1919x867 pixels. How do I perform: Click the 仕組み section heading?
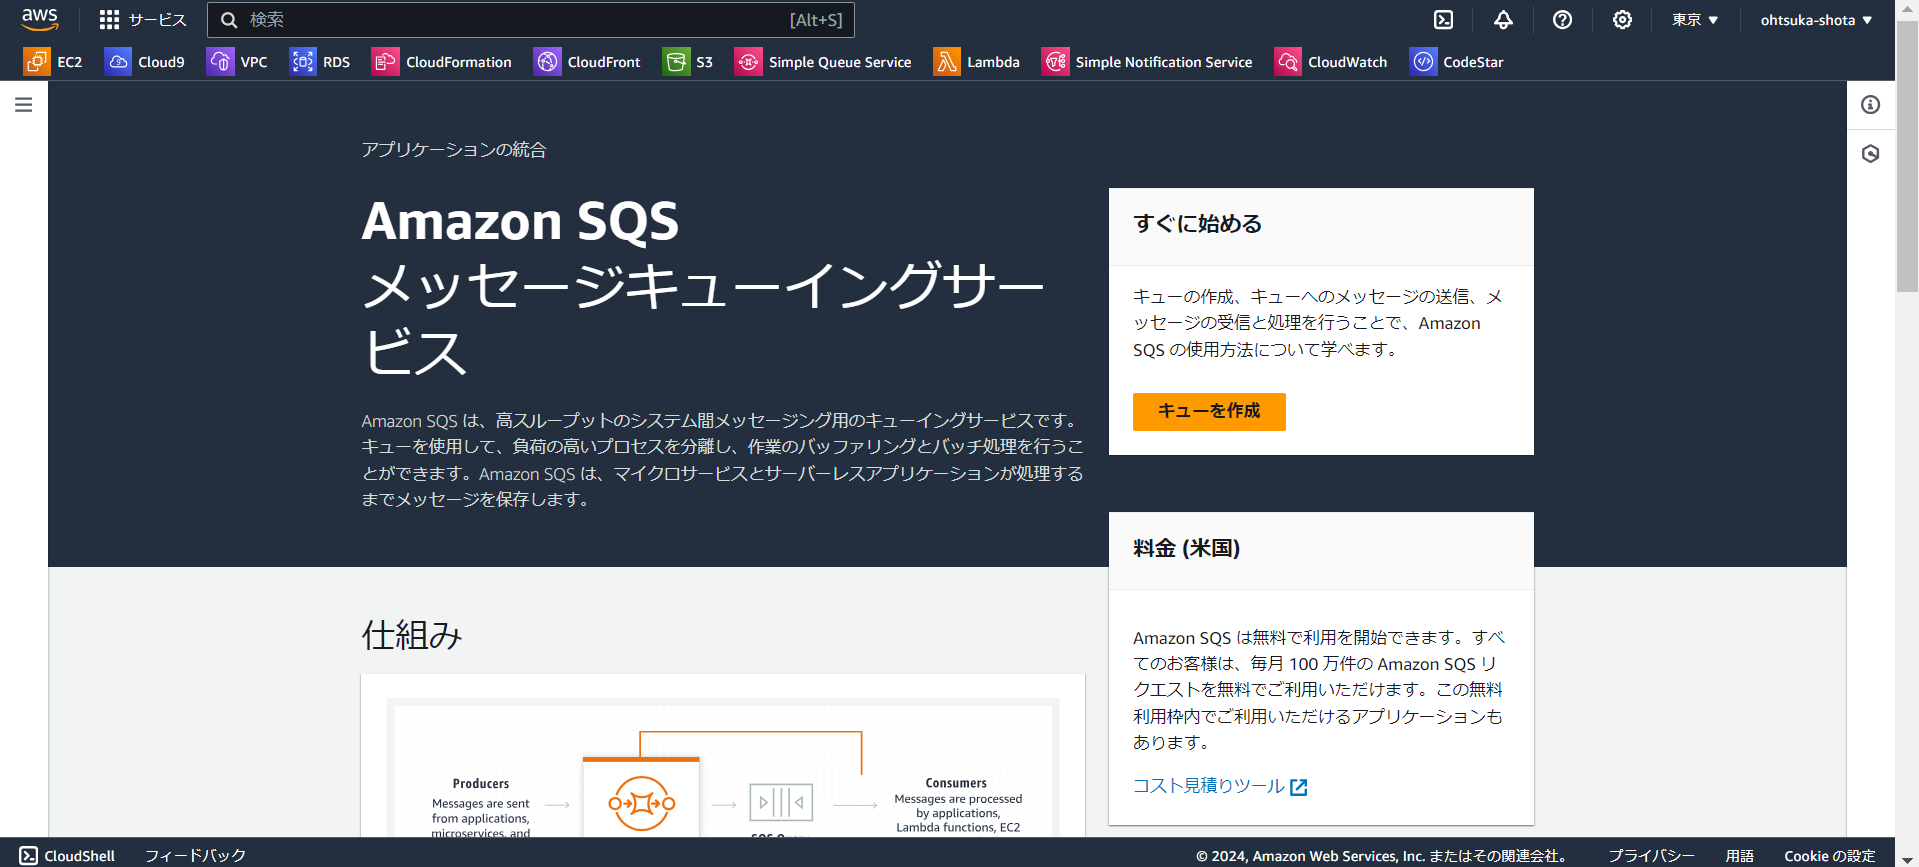coord(412,635)
